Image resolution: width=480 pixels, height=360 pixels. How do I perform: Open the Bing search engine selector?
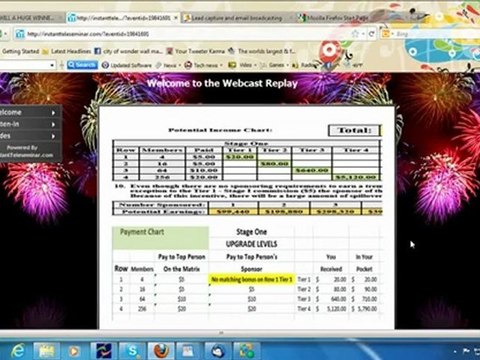tap(387, 34)
